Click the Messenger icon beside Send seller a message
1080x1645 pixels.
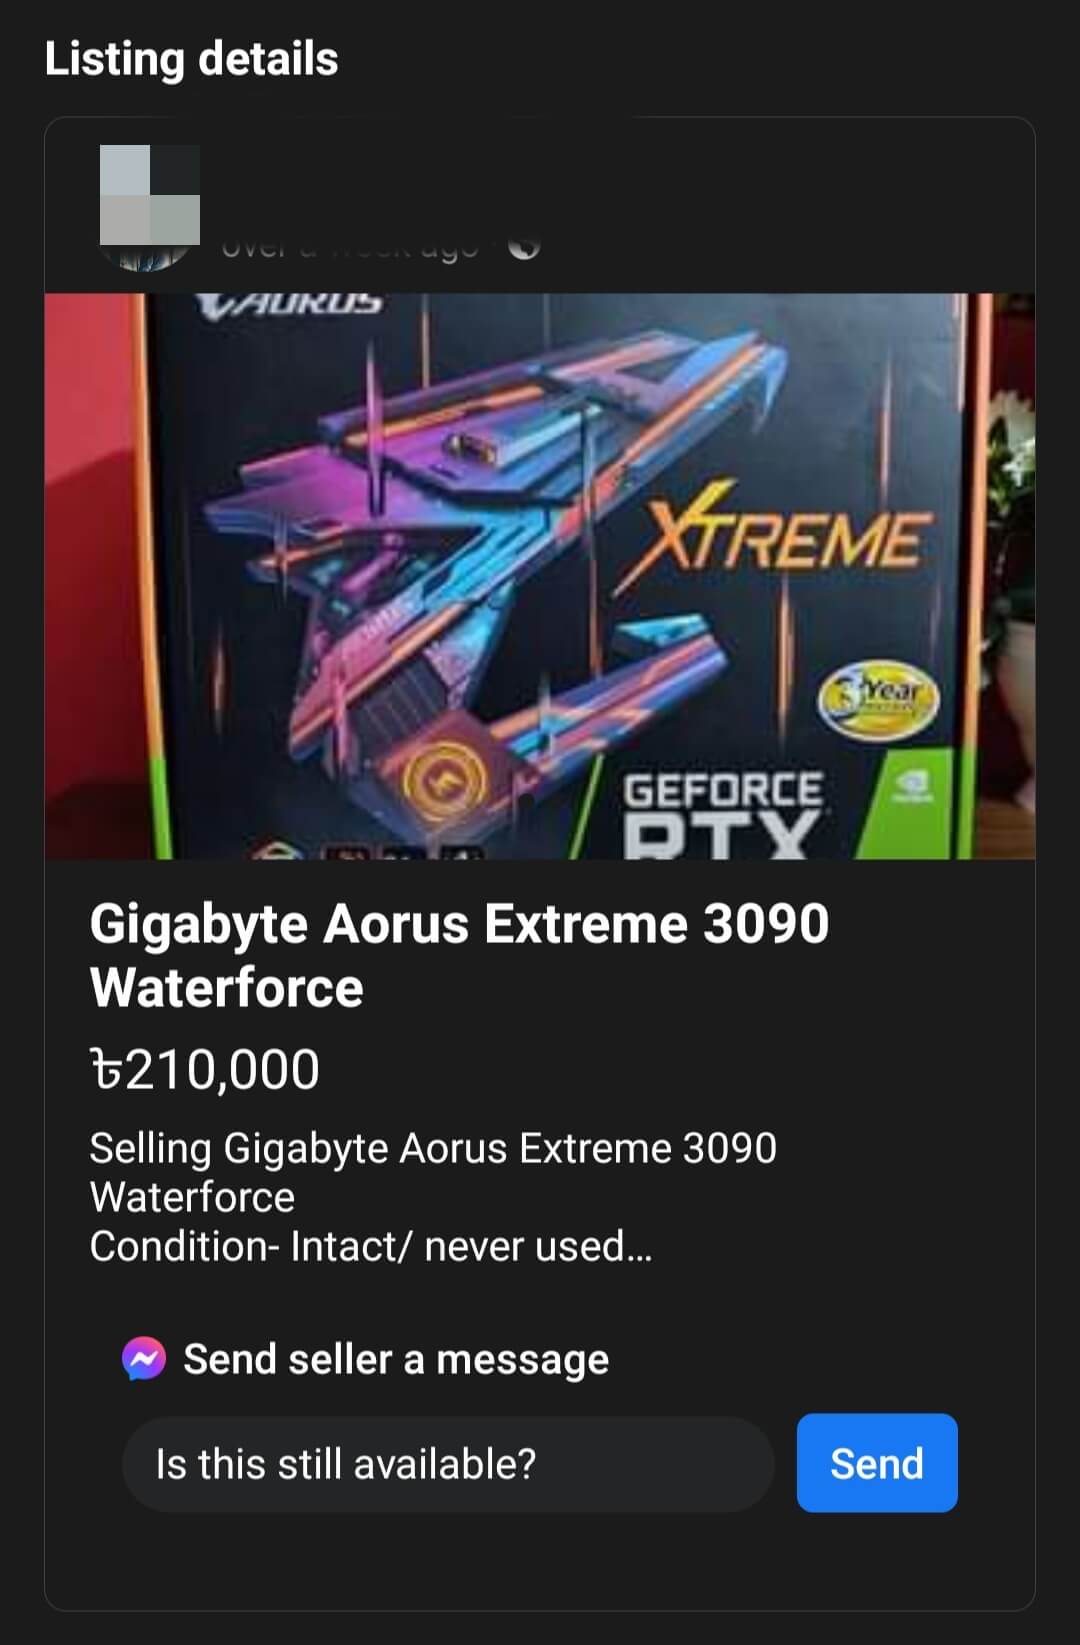(x=144, y=1359)
